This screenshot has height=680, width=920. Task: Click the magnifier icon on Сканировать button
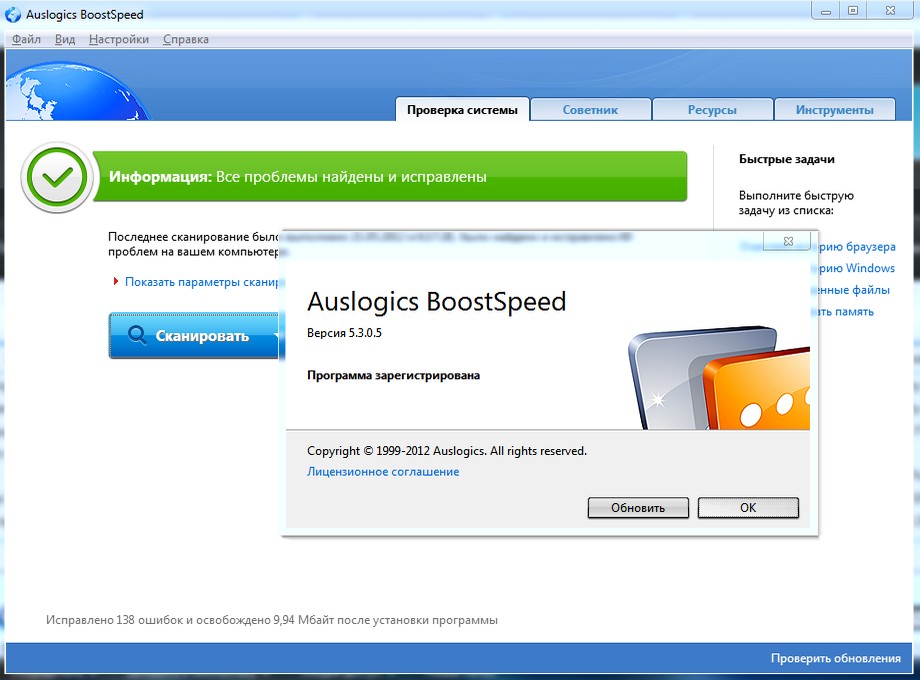pos(137,335)
